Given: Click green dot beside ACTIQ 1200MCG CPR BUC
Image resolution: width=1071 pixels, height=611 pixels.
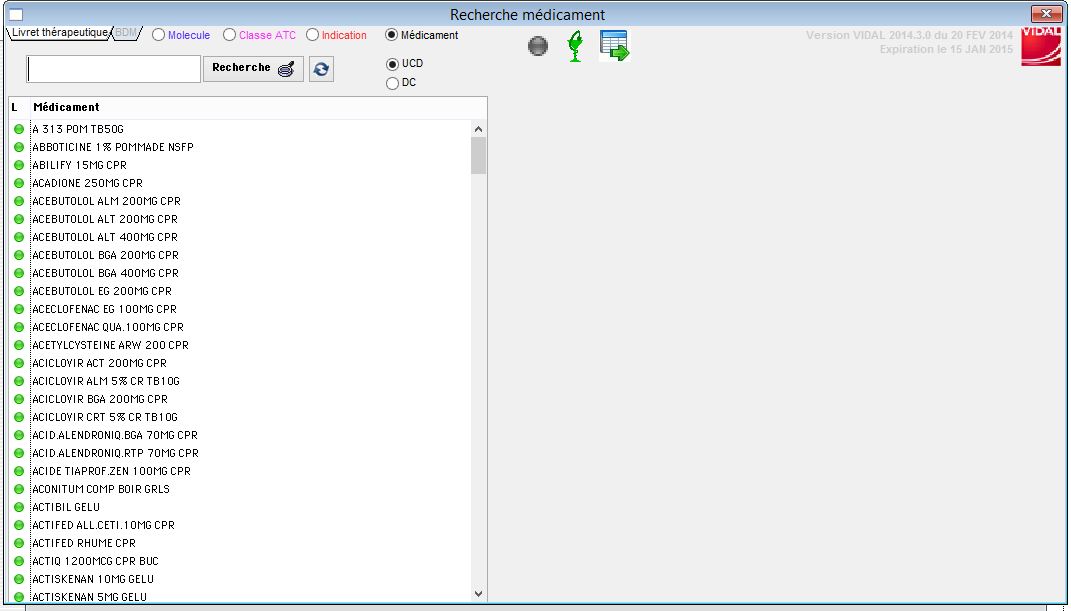Looking at the screenshot, I should [x=19, y=561].
